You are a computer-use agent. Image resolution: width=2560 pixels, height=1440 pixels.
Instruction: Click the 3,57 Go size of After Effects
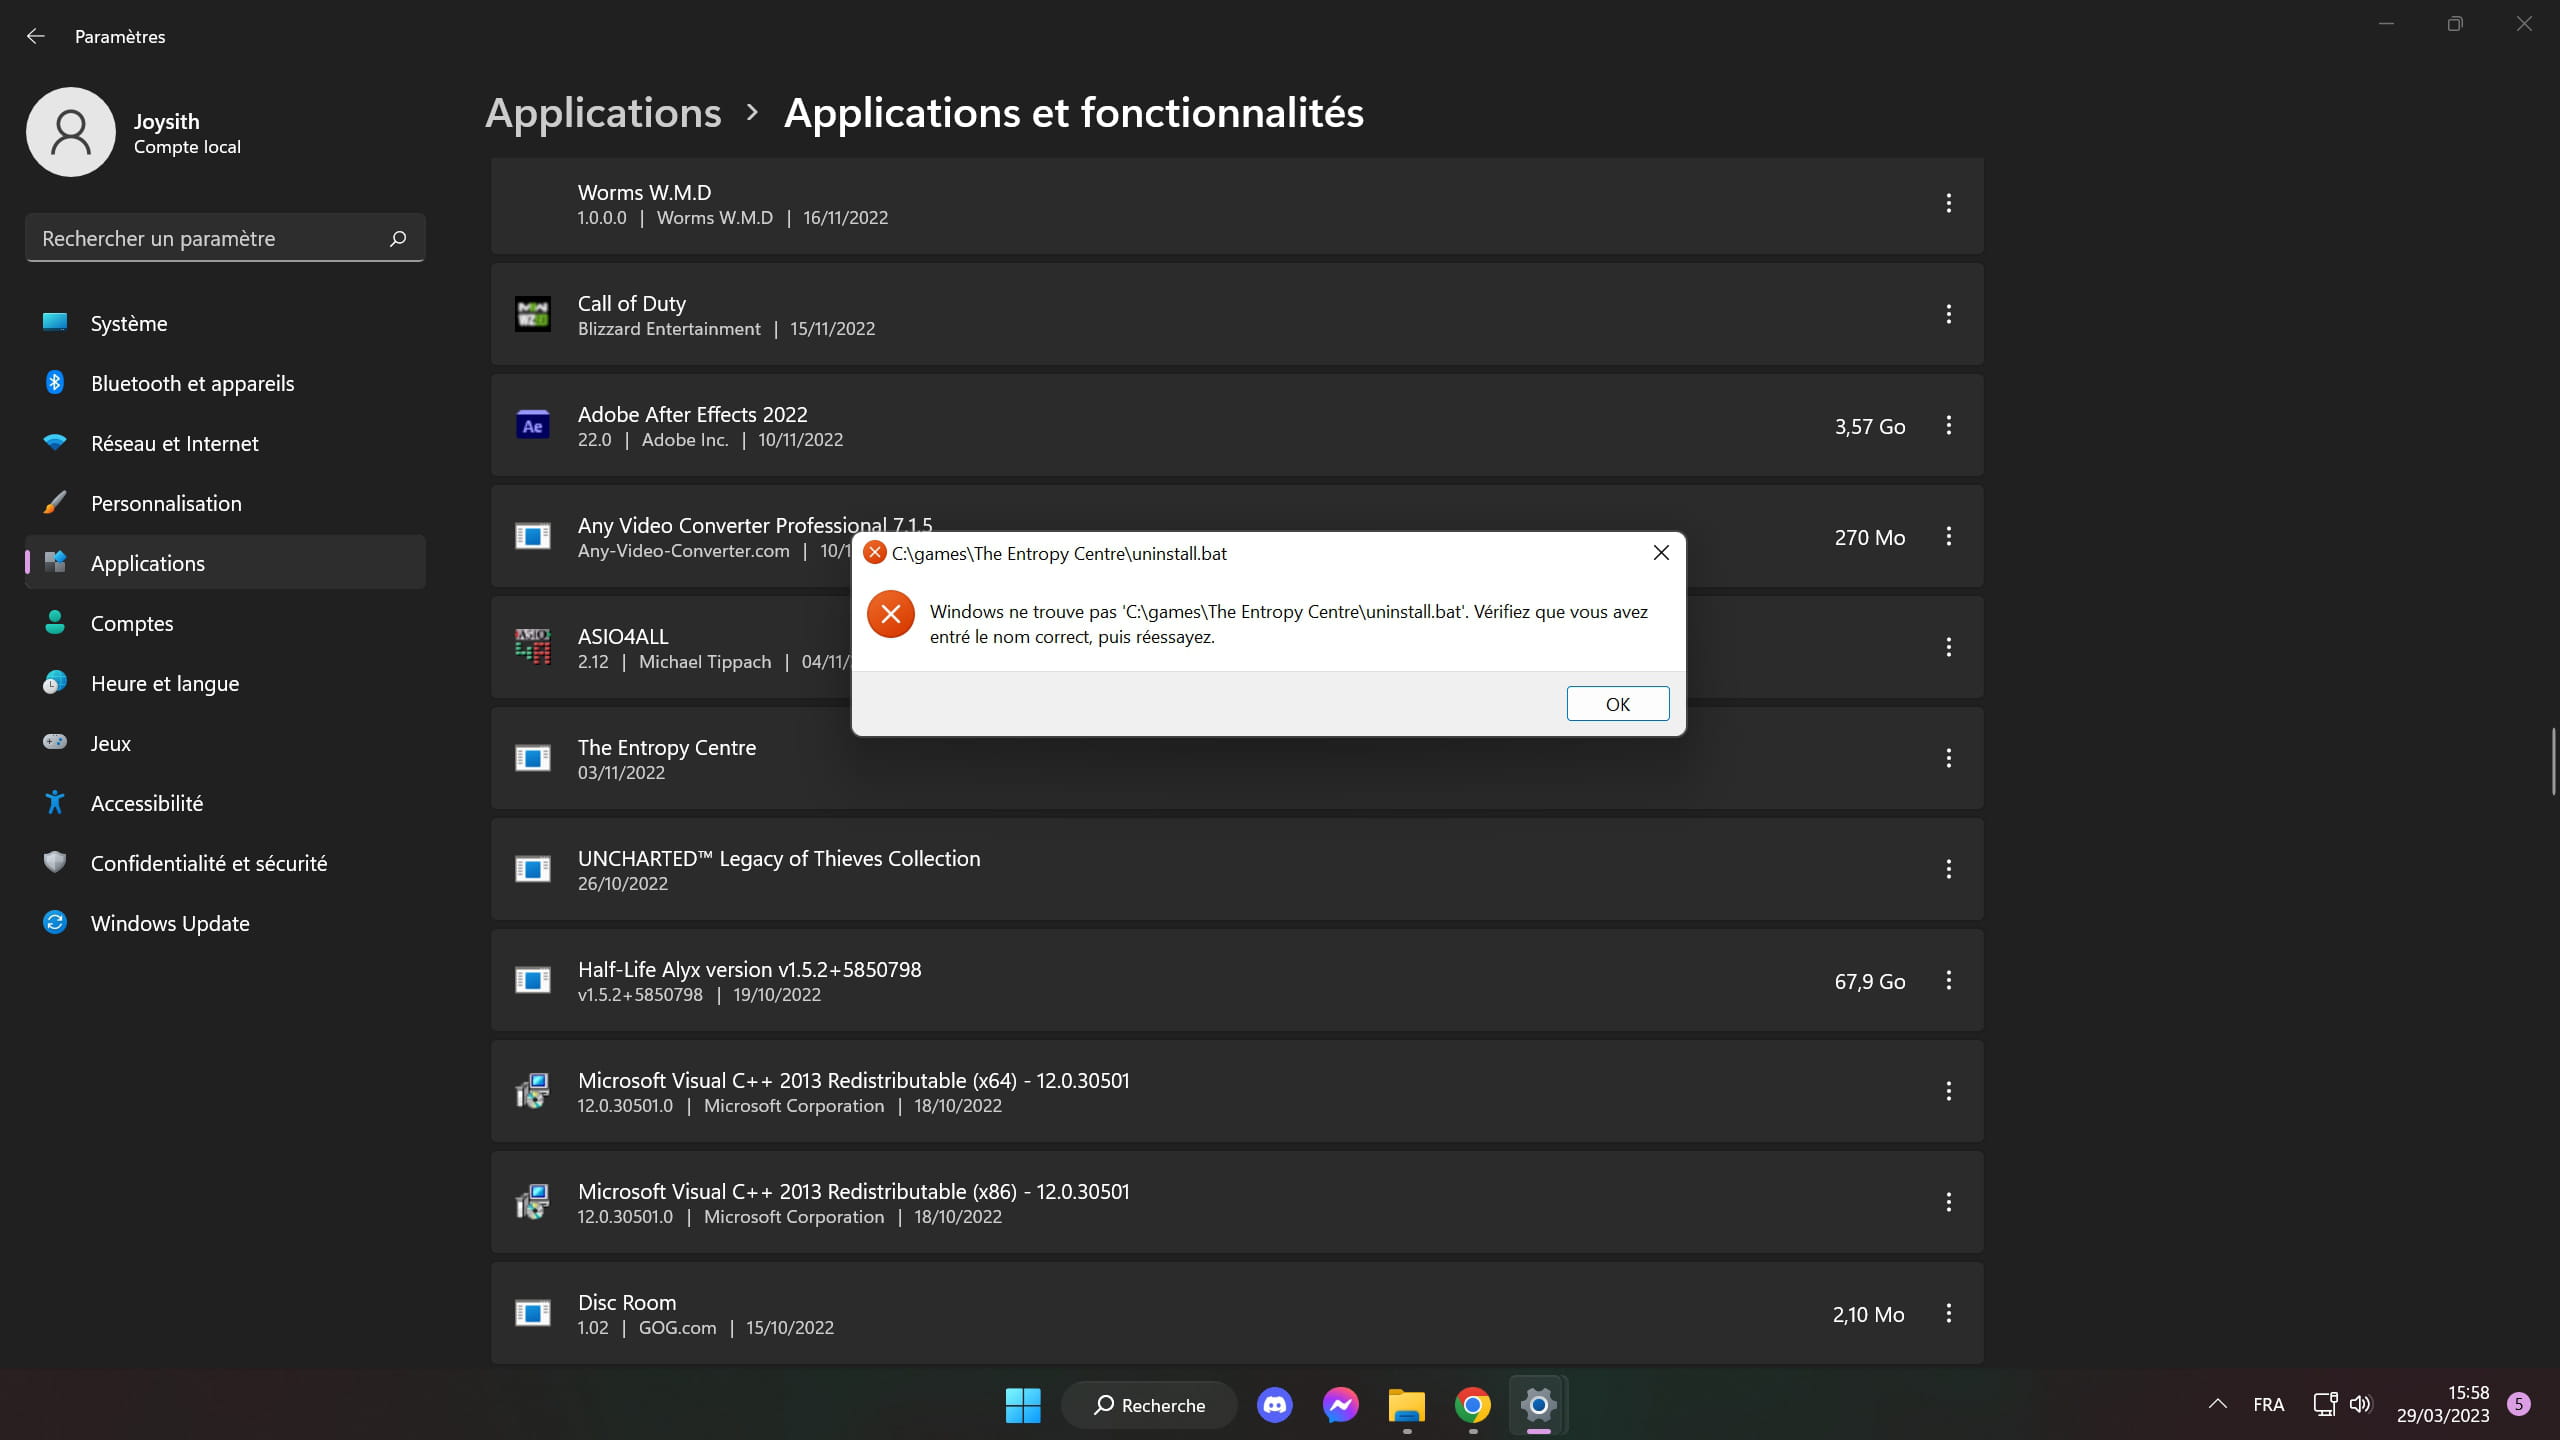[x=1869, y=426]
